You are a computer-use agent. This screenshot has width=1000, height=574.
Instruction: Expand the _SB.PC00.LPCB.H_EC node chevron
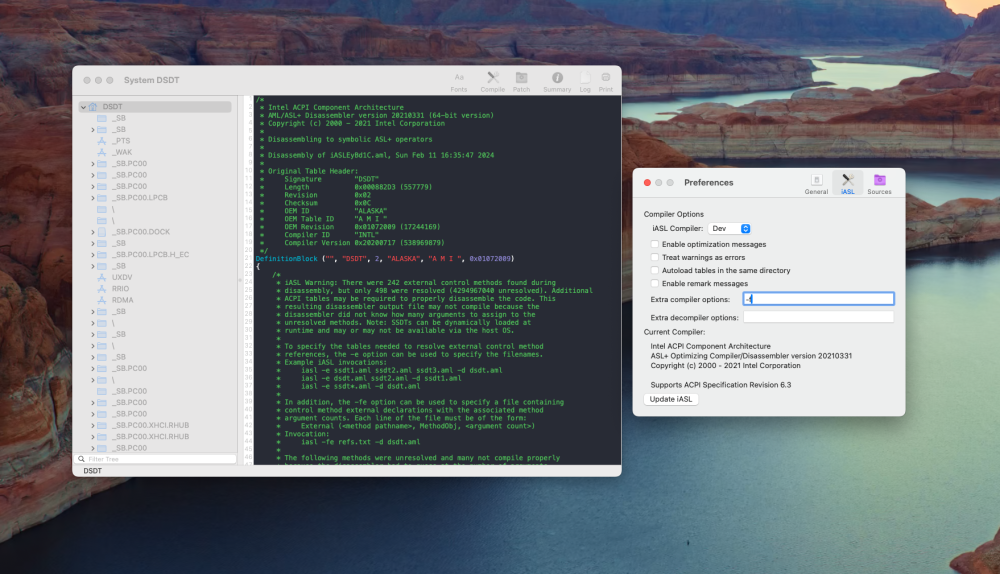[93, 255]
